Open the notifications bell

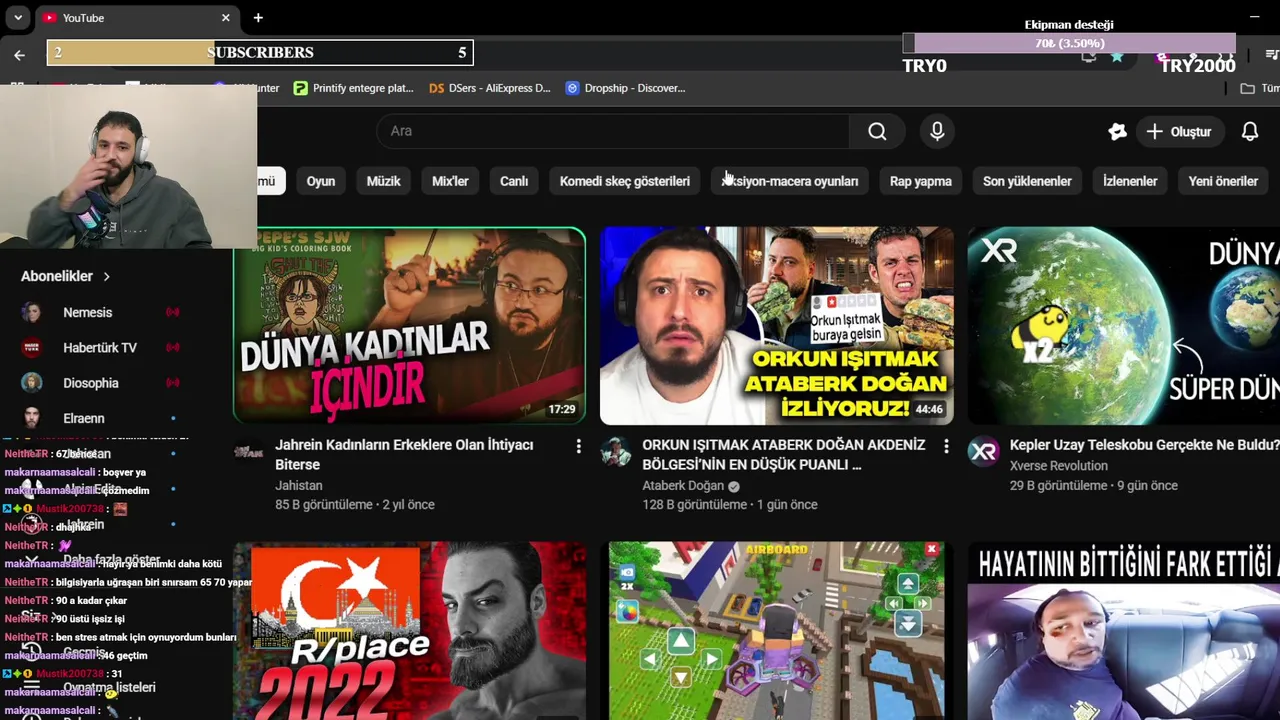1250,131
